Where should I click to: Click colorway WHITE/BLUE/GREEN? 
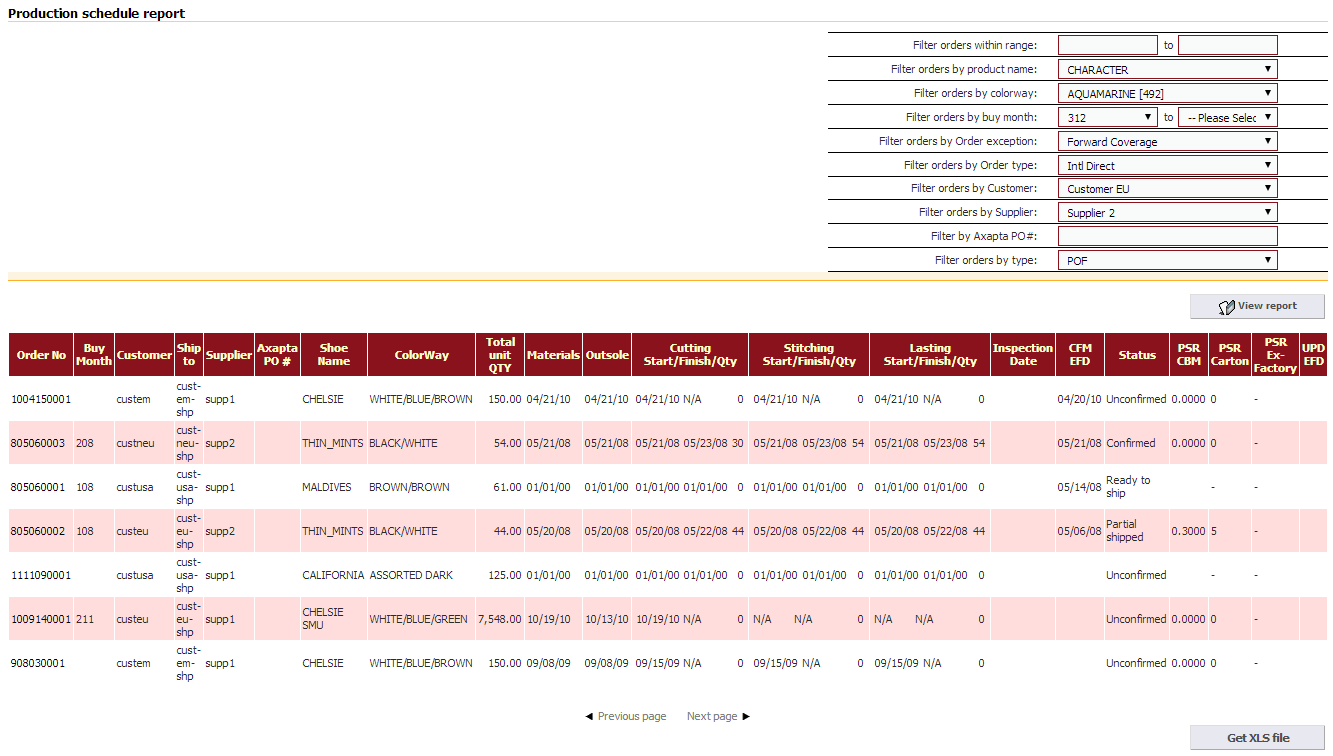pos(418,619)
